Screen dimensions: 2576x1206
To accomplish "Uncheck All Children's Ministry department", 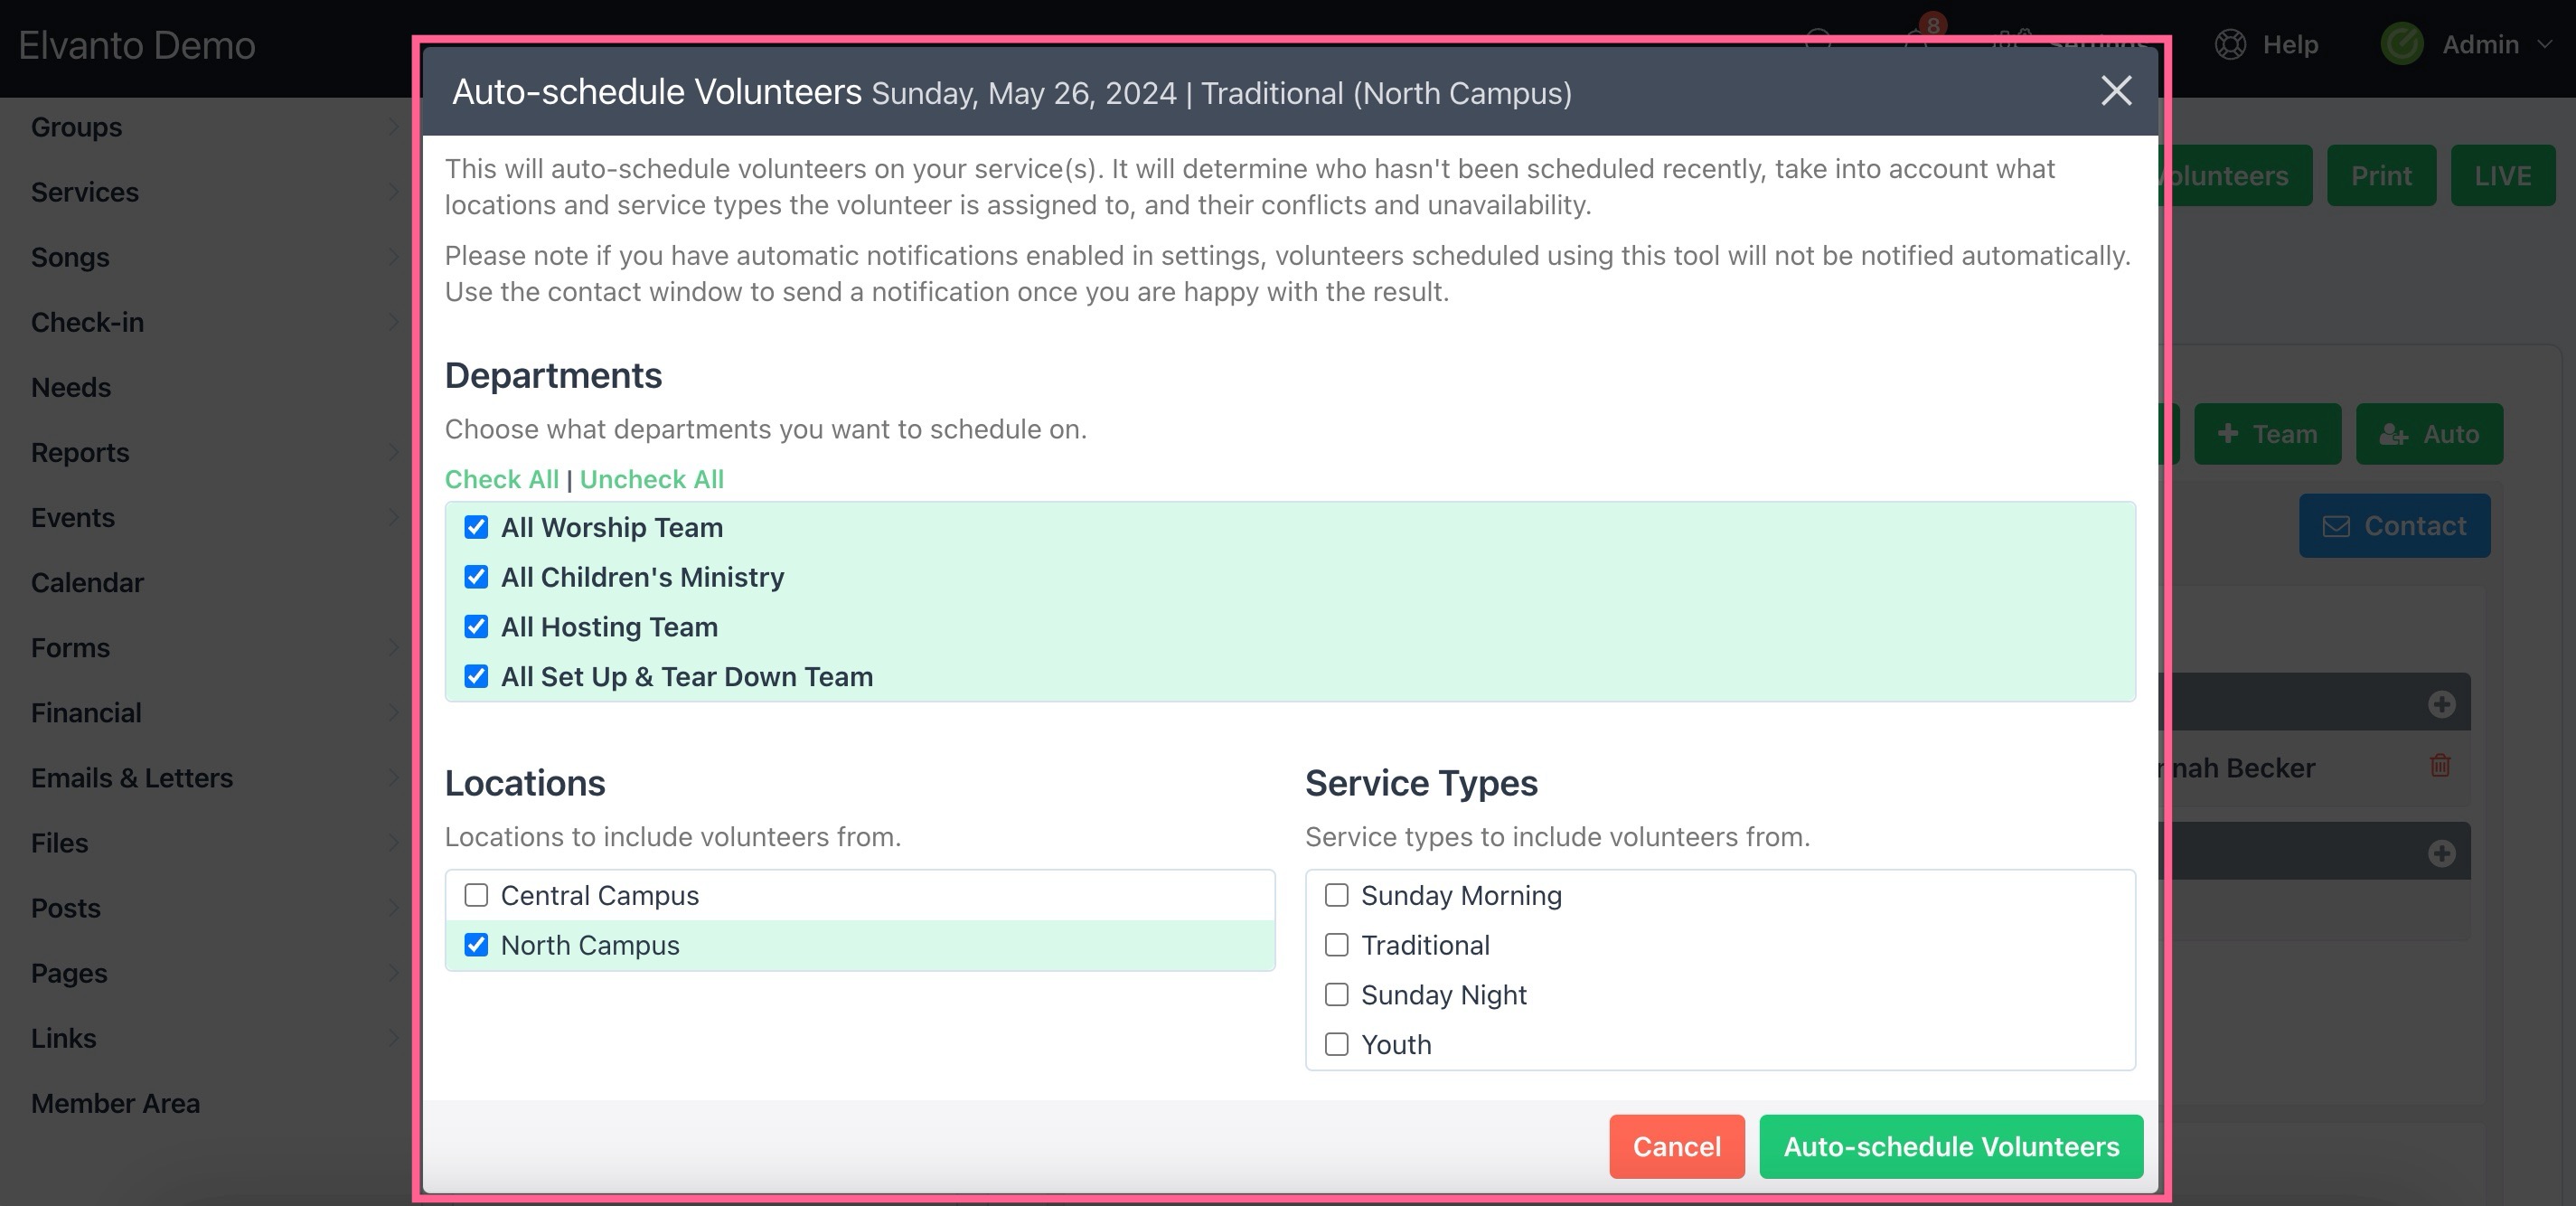I will (x=476, y=577).
